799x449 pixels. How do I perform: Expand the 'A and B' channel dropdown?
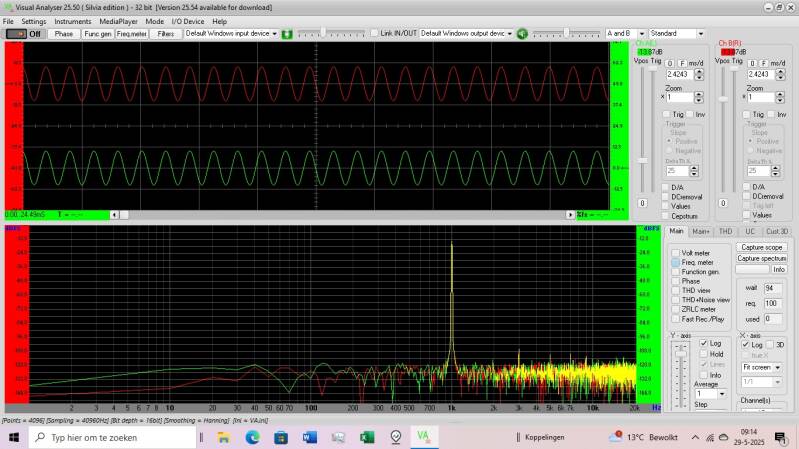click(639, 33)
